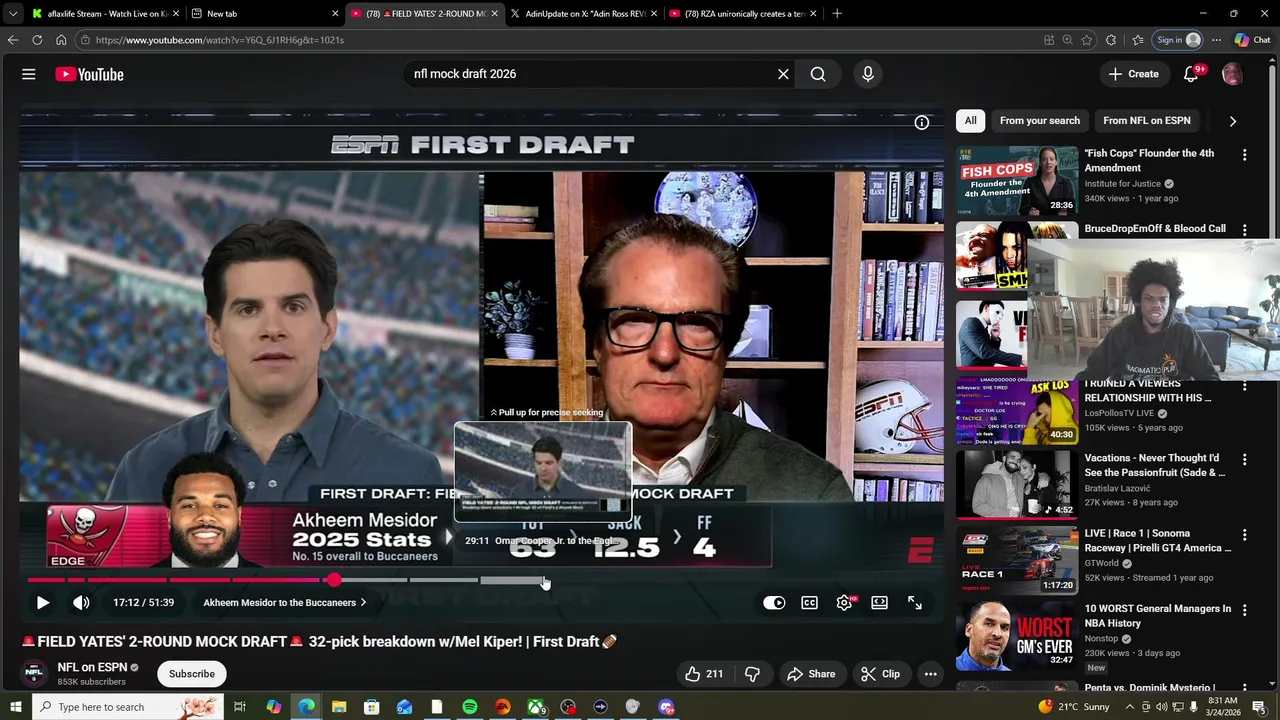Open more actions menu under the video
Screen dimensions: 1280x720
coord(930,674)
